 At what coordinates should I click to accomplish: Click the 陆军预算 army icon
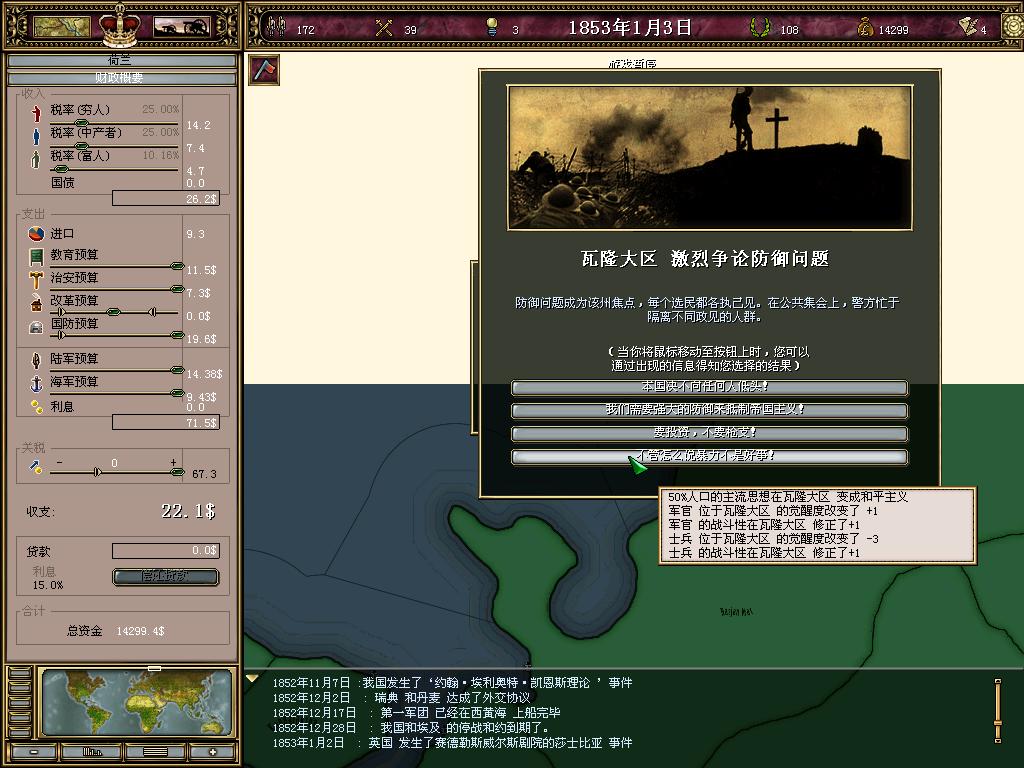point(36,360)
